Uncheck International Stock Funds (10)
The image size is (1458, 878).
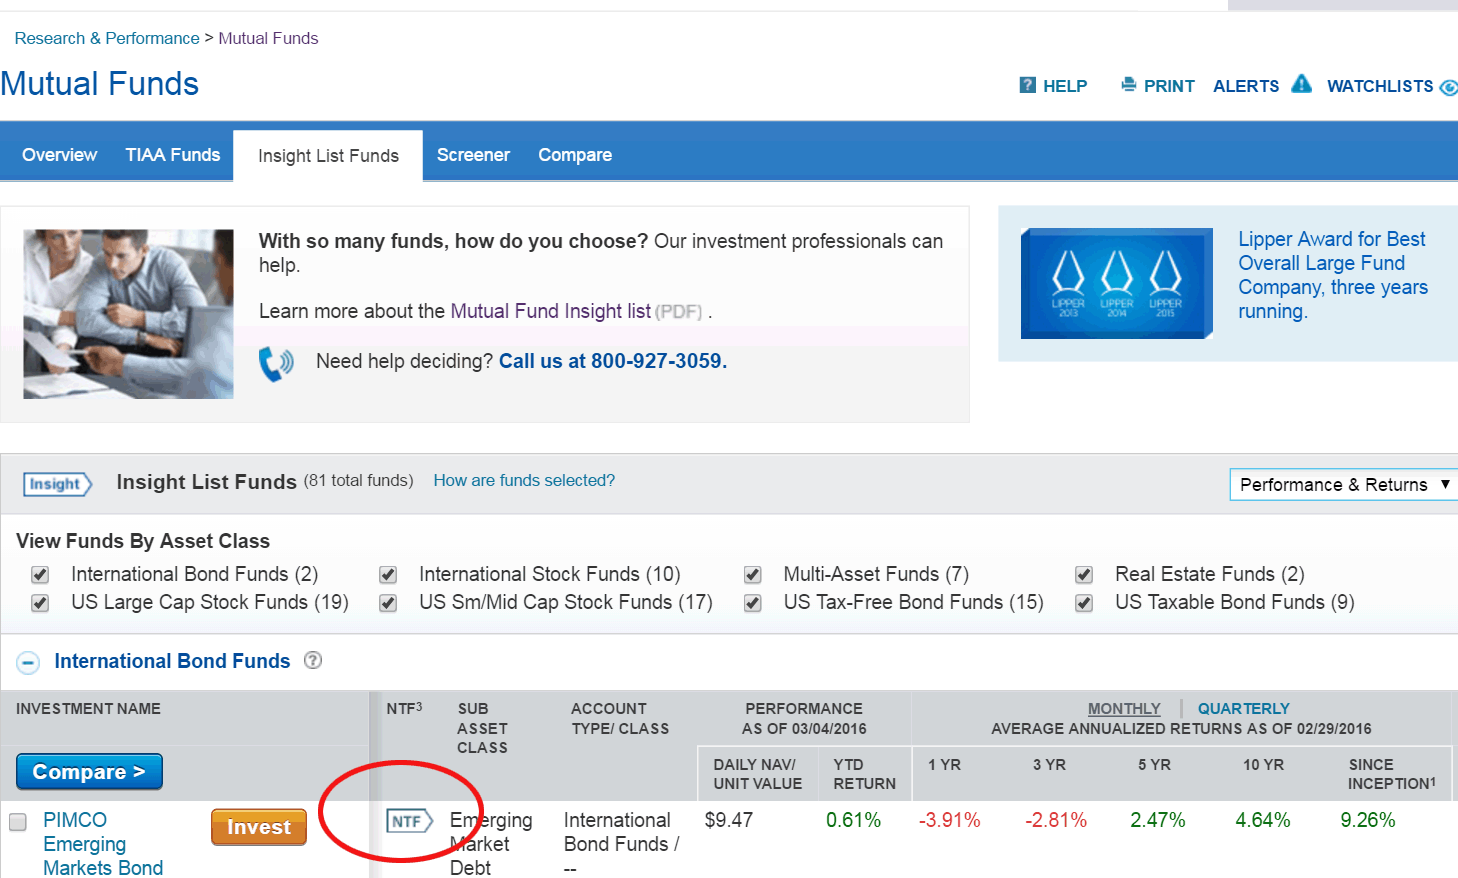pos(388,575)
